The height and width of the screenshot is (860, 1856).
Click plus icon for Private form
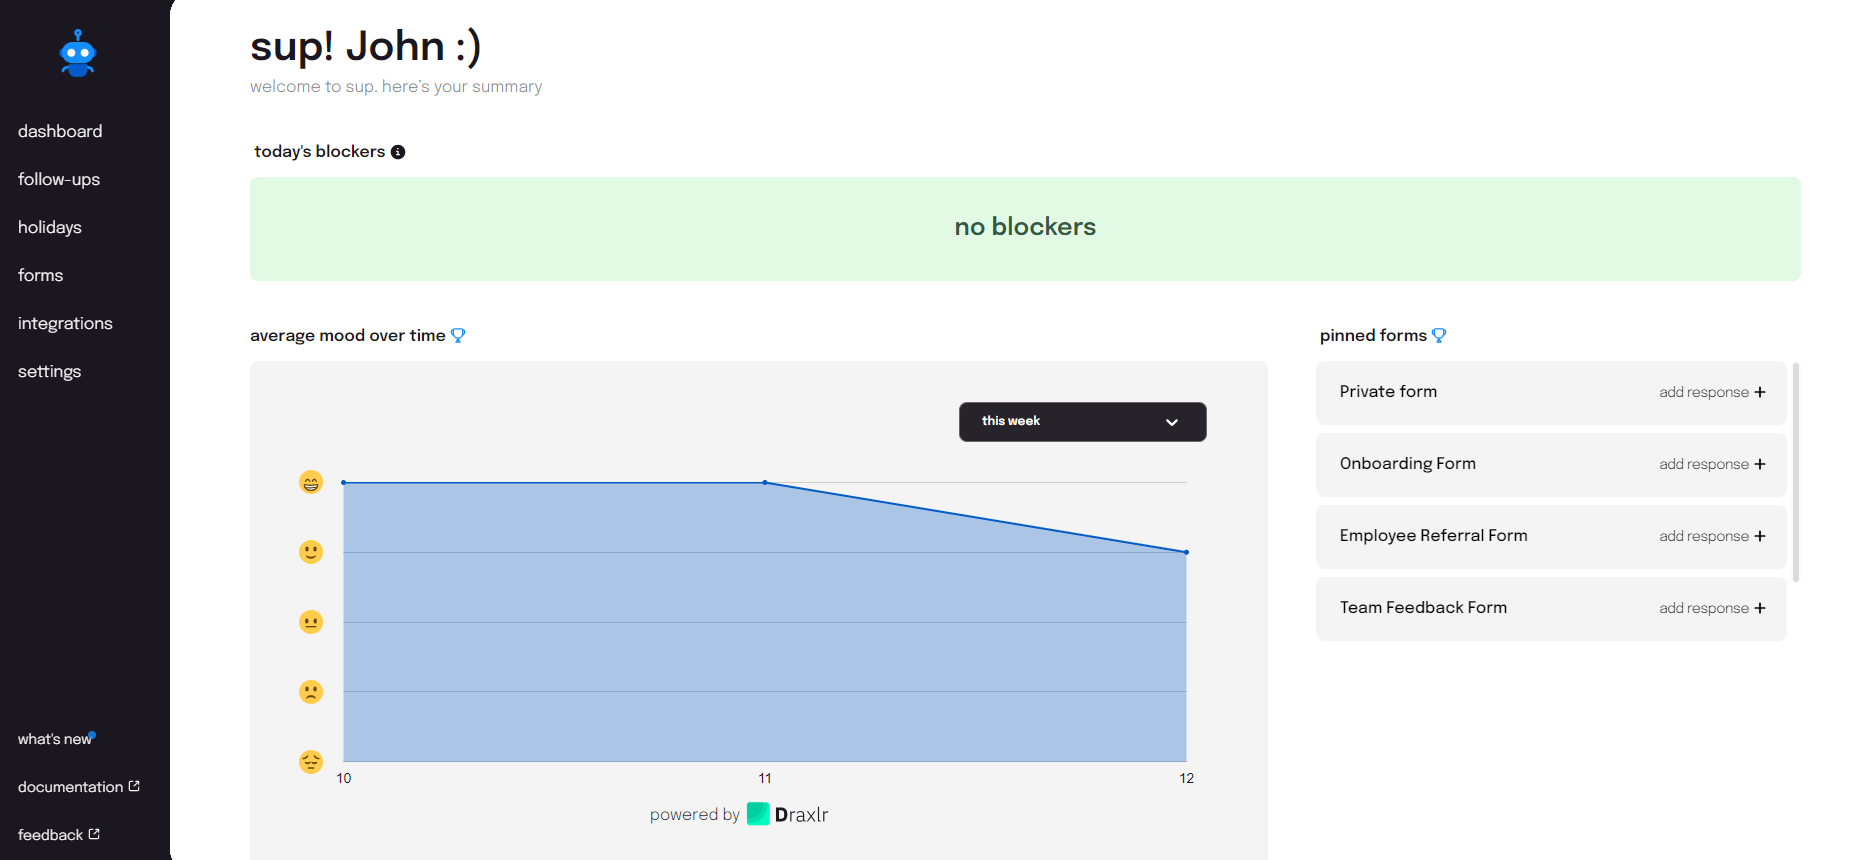coord(1760,392)
